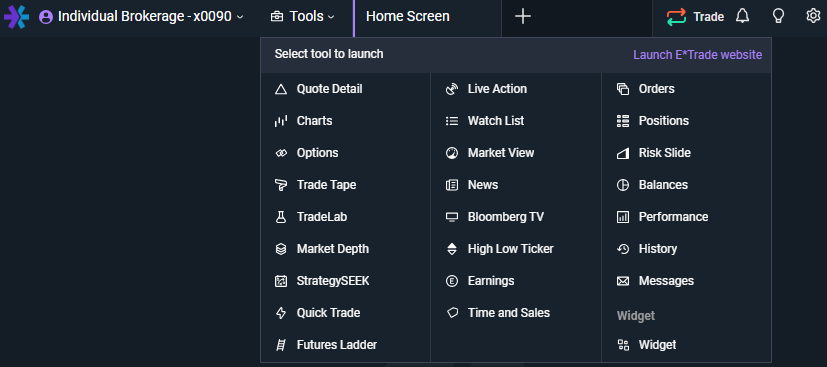Click the Options chain icon
Screen dimensions: 827x367
point(281,153)
